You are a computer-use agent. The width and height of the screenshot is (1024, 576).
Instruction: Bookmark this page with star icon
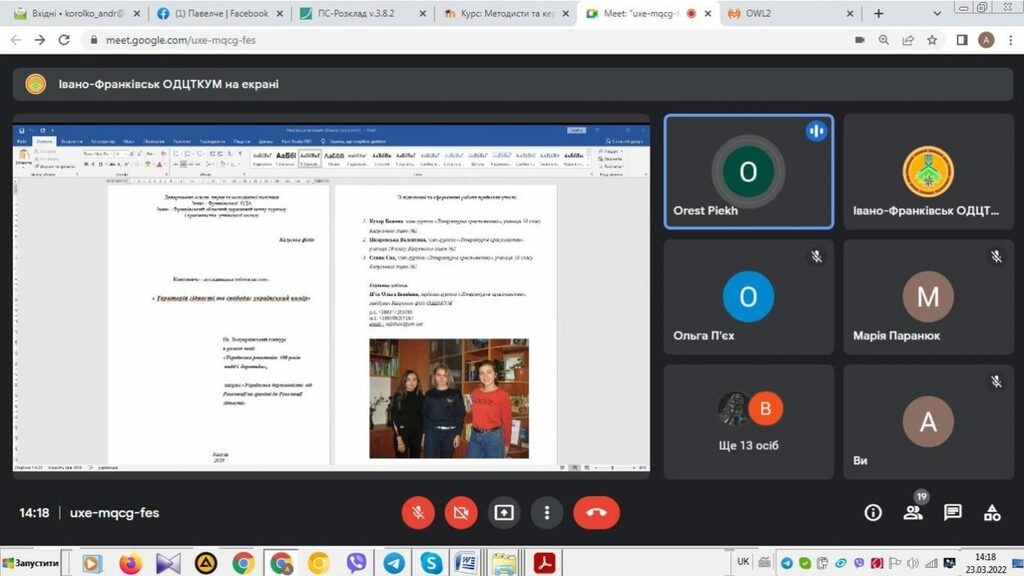point(932,40)
